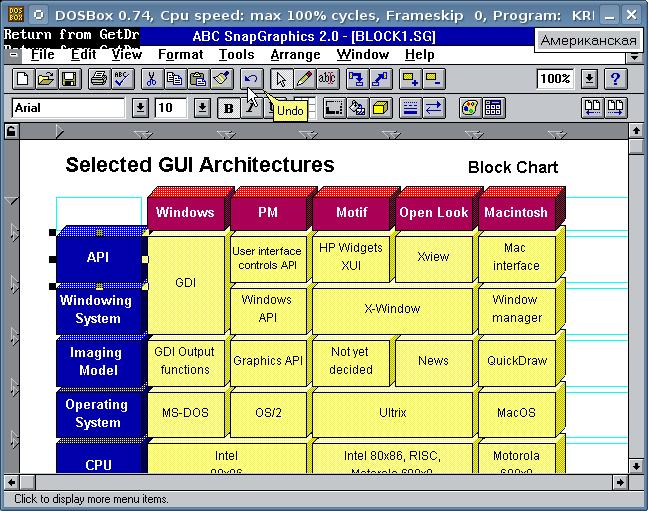Open the font size dropdown arrow
648x511 pixels.
tap(201, 108)
